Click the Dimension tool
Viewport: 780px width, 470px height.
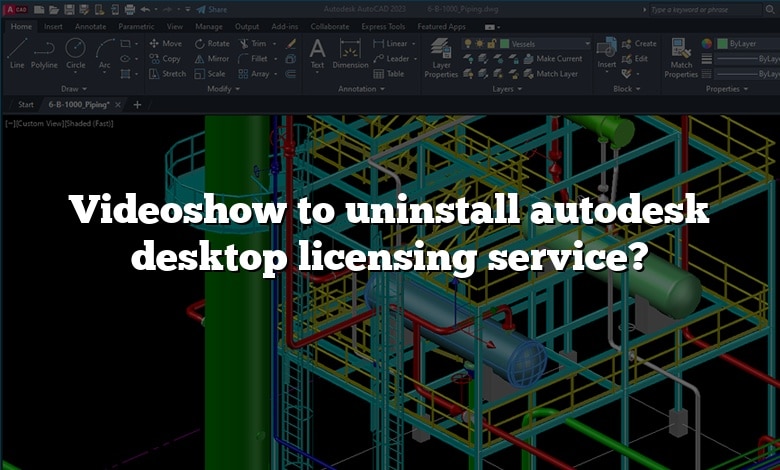(350, 53)
